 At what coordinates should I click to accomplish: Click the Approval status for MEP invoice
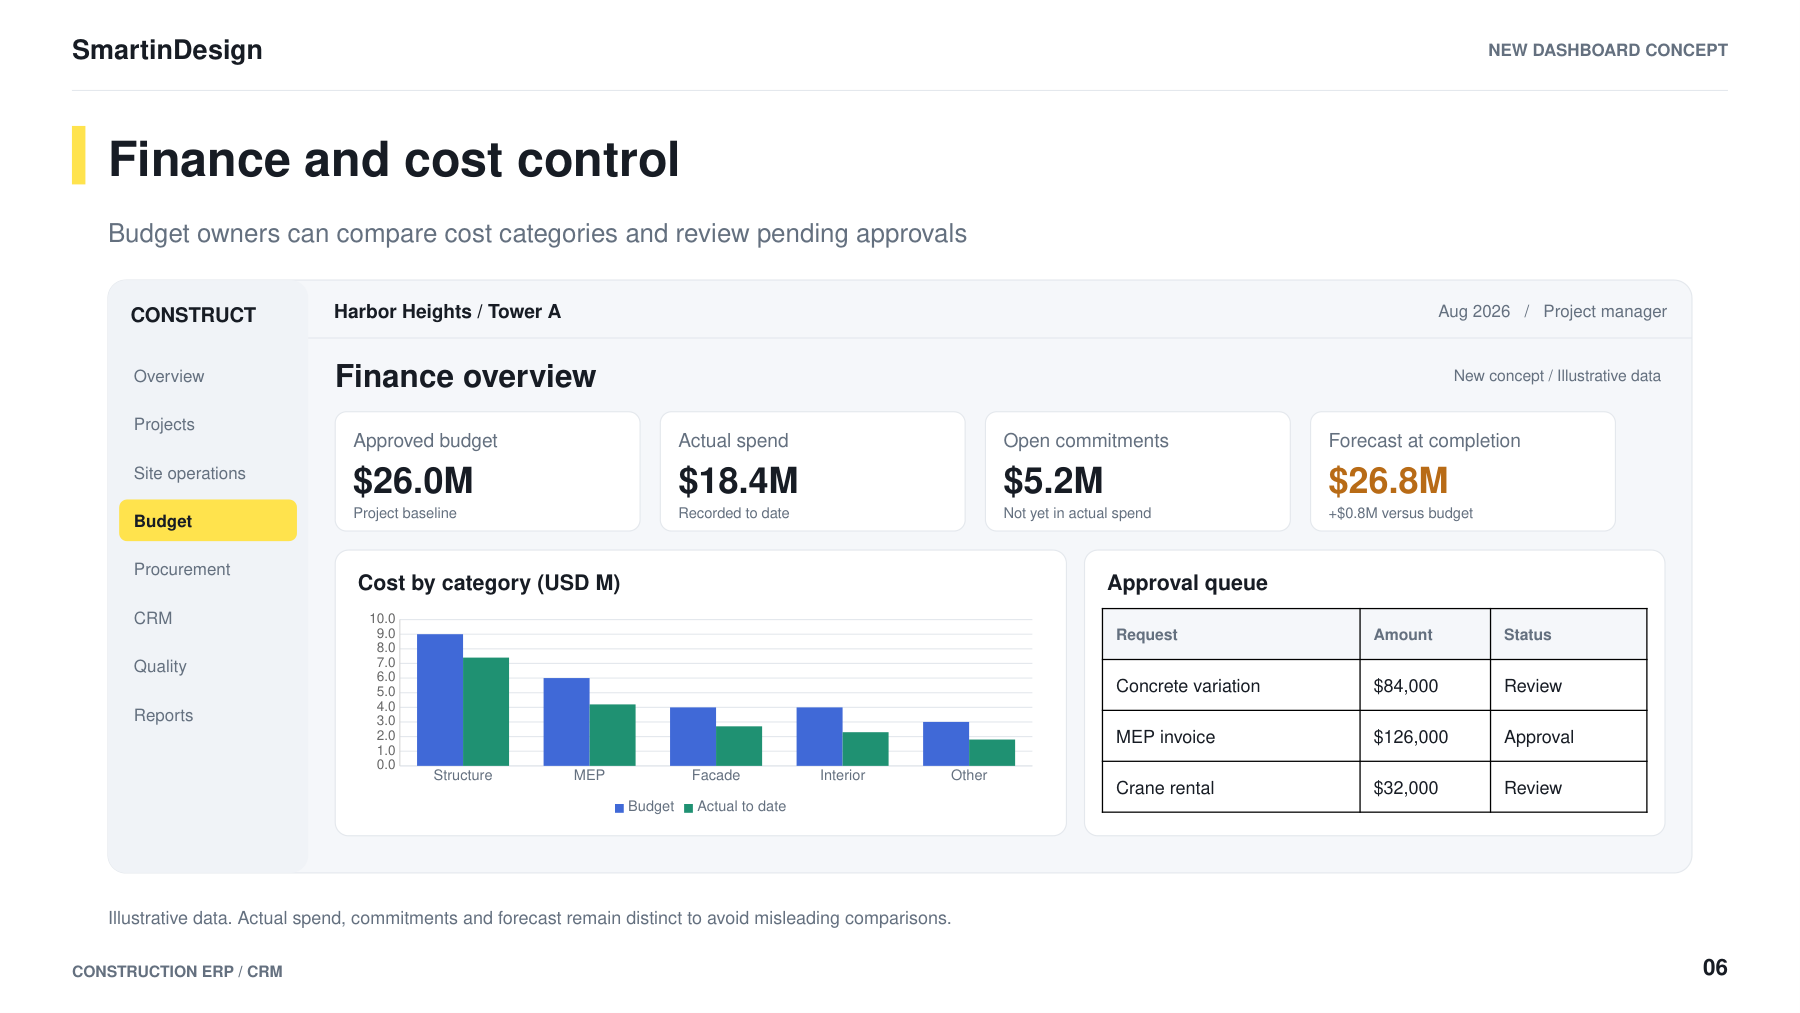tap(1568, 737)
